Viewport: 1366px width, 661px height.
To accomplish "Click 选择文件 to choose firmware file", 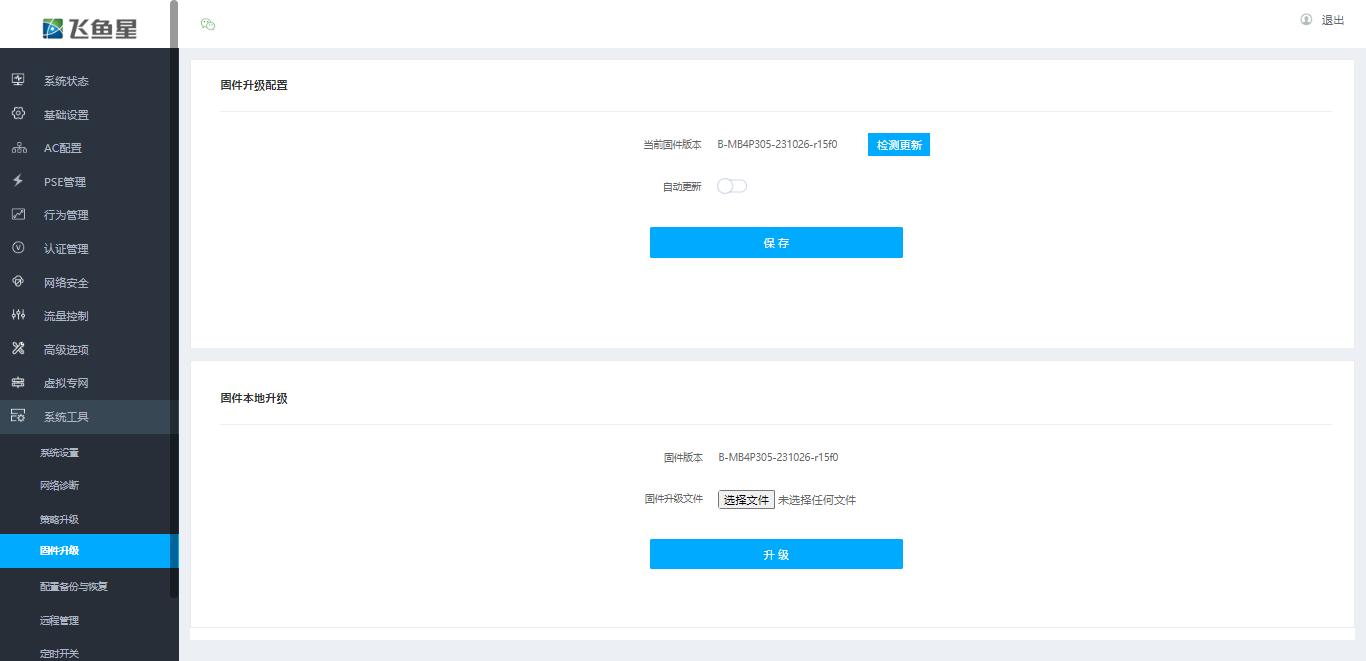I will pos(746,499).
